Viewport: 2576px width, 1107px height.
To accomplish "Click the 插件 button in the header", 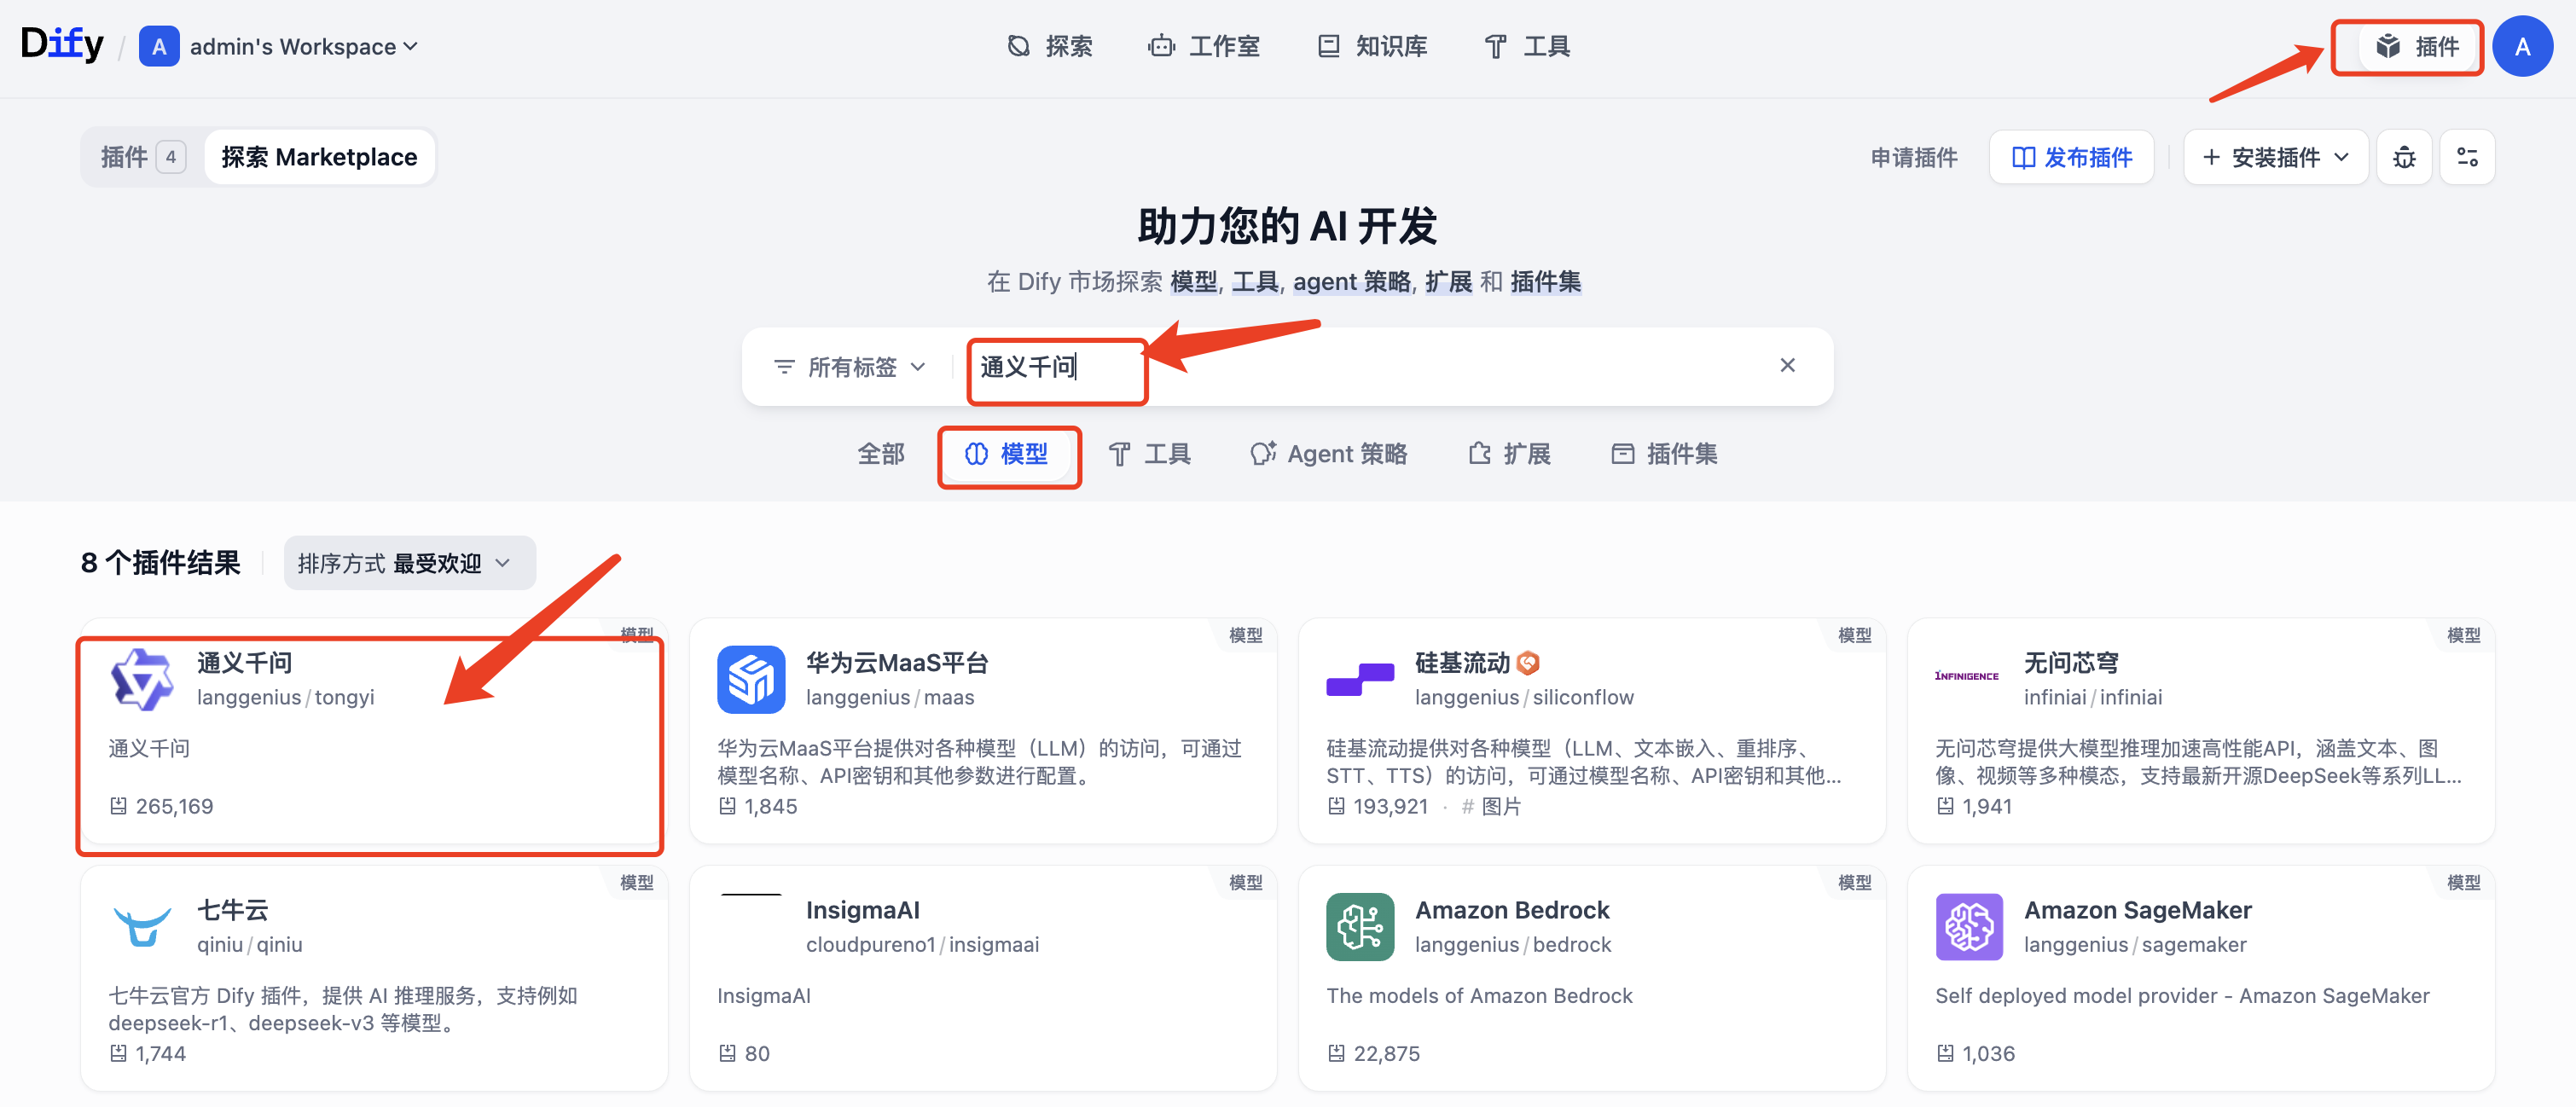I will pyautogui.click(x=2417, y=46).
